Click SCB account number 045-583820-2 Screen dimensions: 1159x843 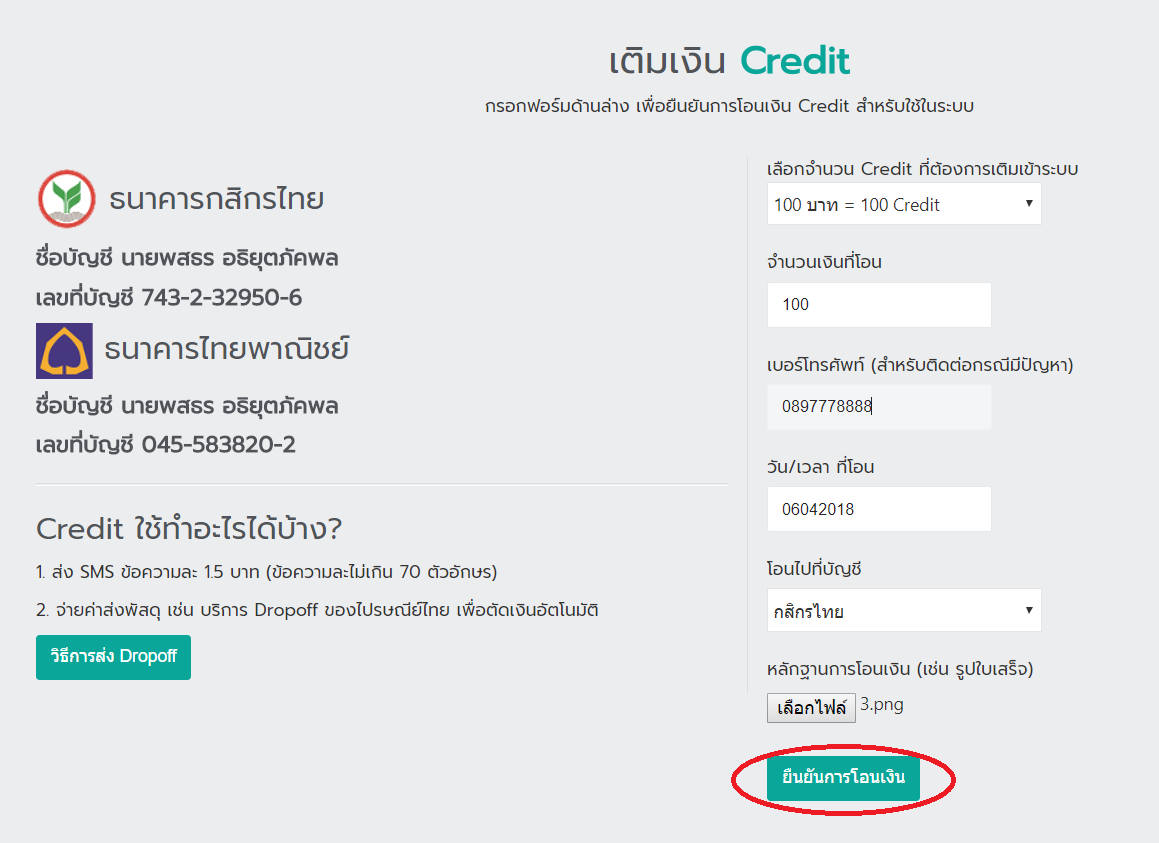(x=218, y=445)
